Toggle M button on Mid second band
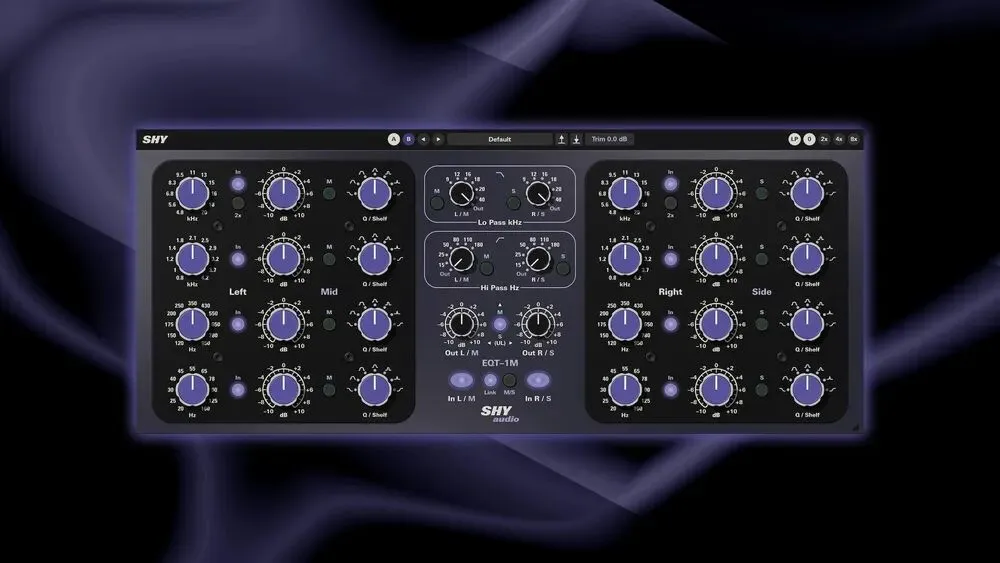The image size is (1000, 563). pyautogui.click(x=329, y=258)
